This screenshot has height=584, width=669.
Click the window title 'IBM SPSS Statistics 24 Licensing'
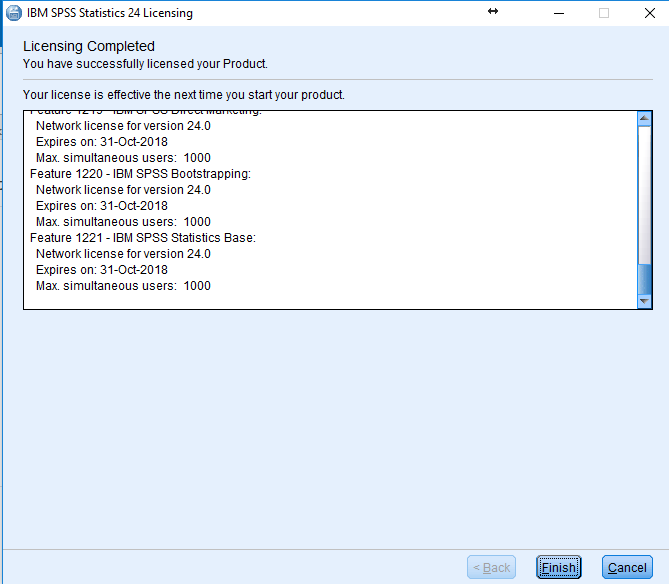110,13
